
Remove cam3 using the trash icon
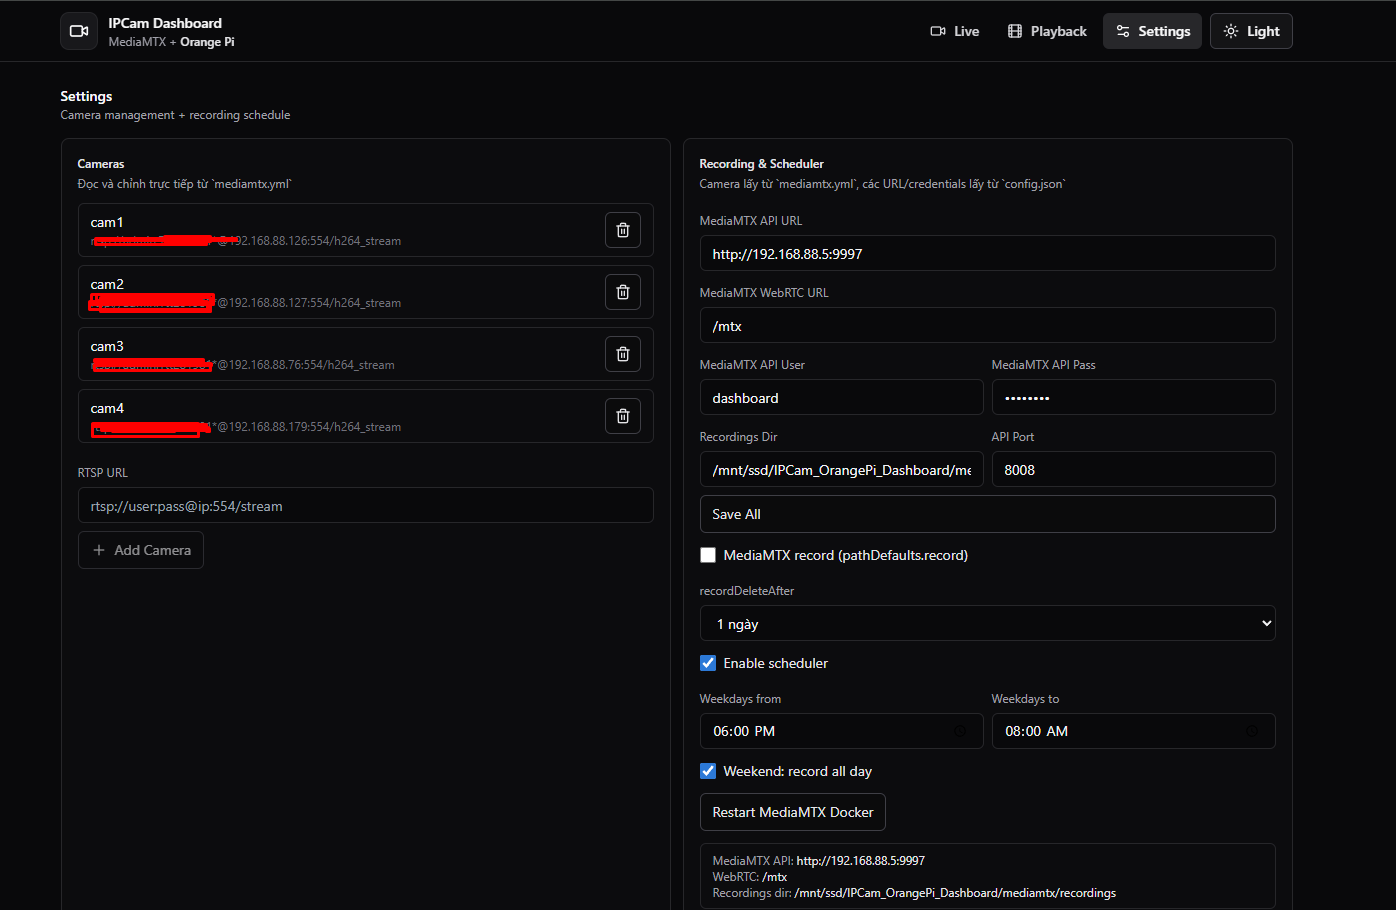pos(623,354)
